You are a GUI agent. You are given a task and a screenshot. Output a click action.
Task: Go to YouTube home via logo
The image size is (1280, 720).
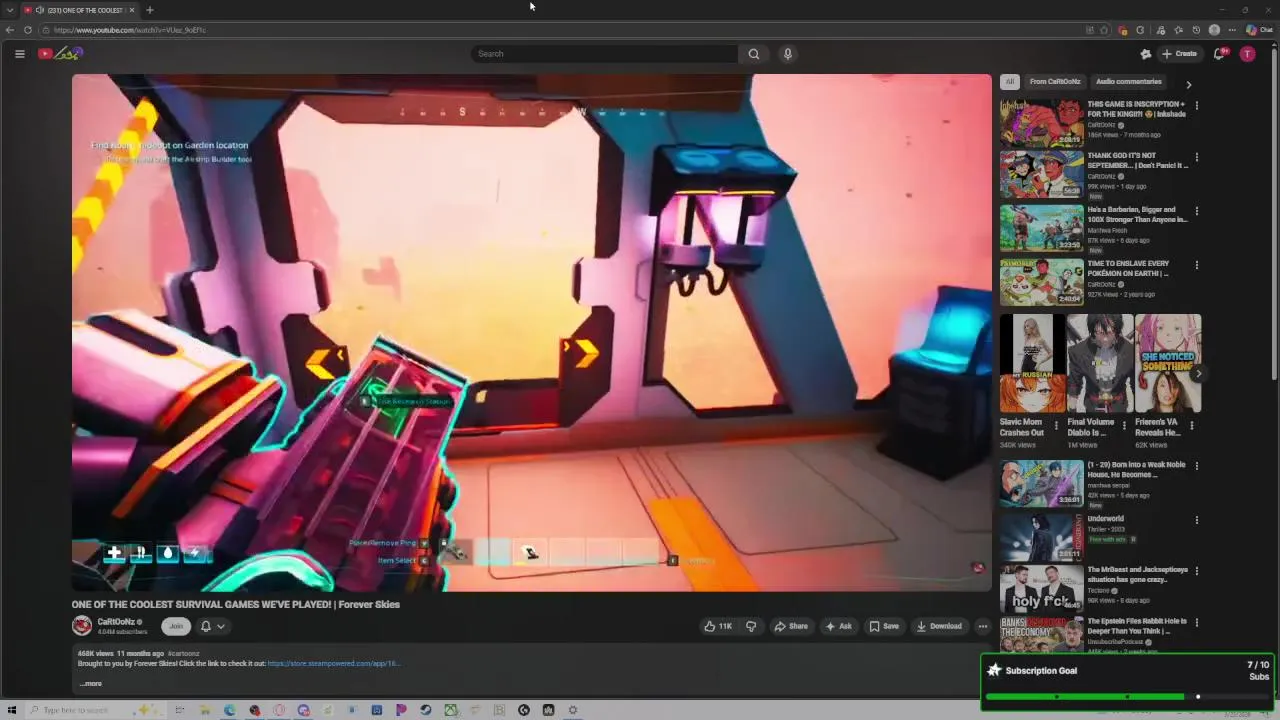(x=60, y=54)
